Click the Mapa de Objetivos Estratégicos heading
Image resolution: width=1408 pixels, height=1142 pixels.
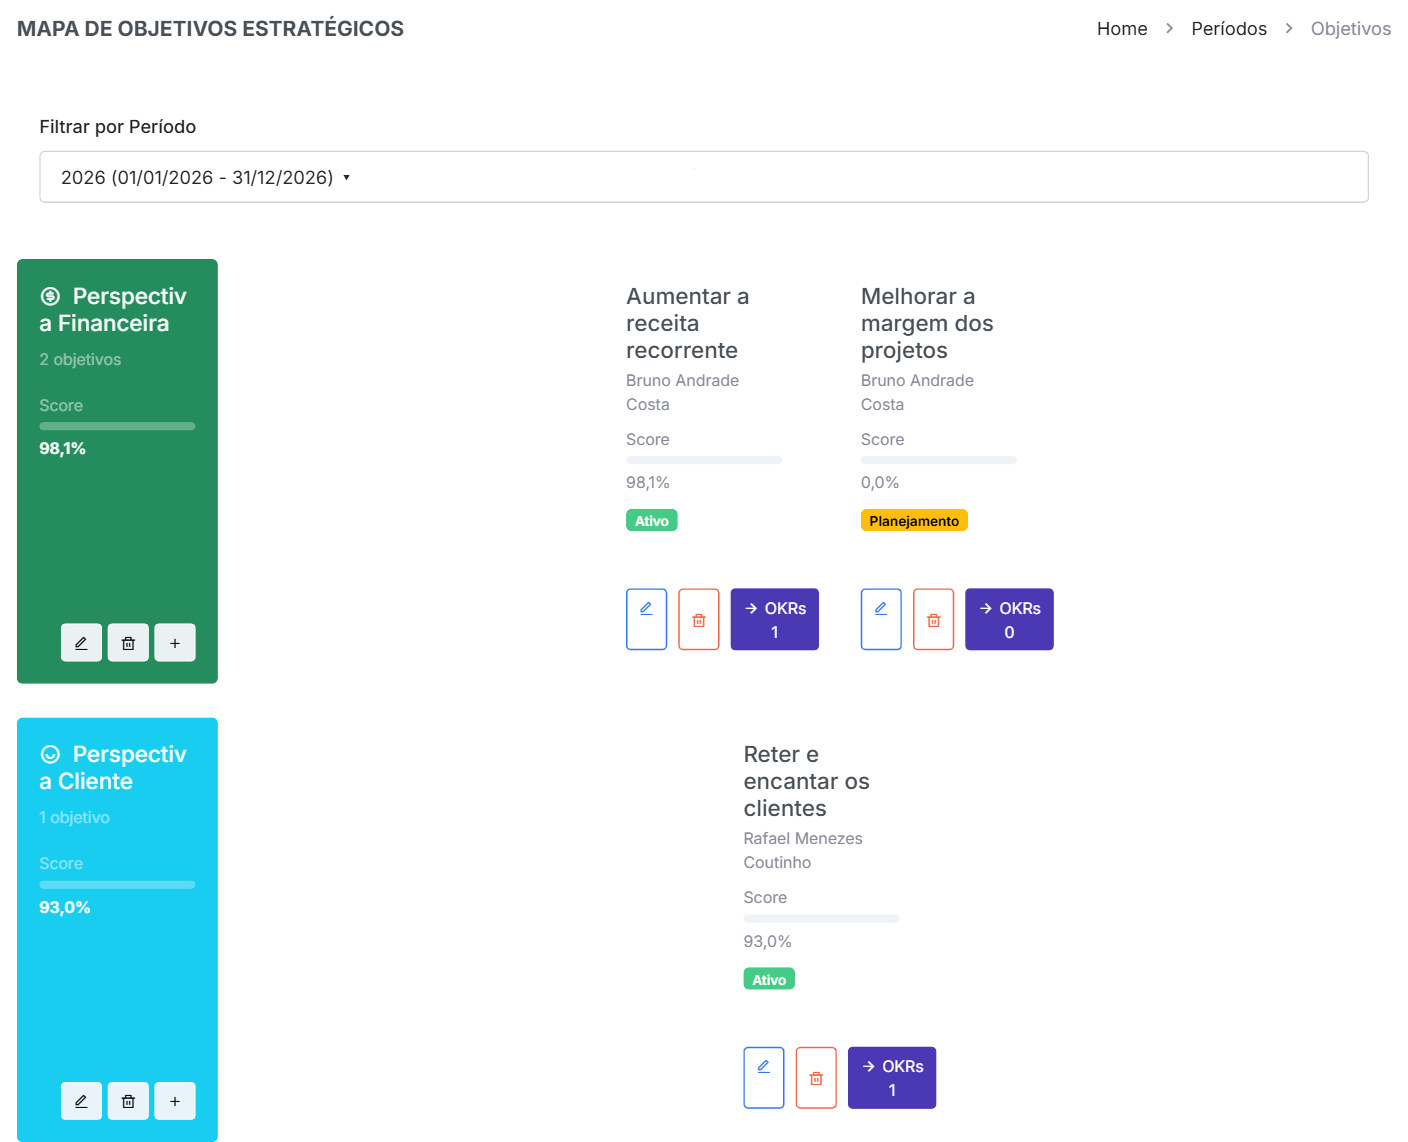coord(210,29)
